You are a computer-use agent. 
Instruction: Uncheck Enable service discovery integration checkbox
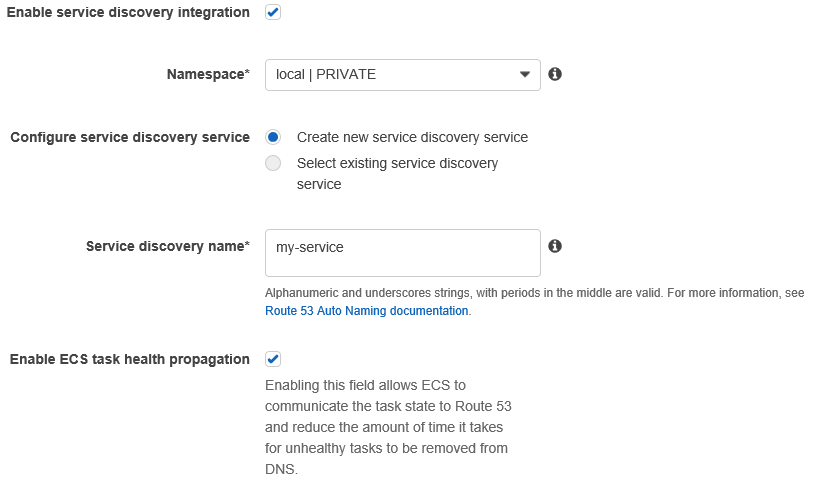click(273, 13)
